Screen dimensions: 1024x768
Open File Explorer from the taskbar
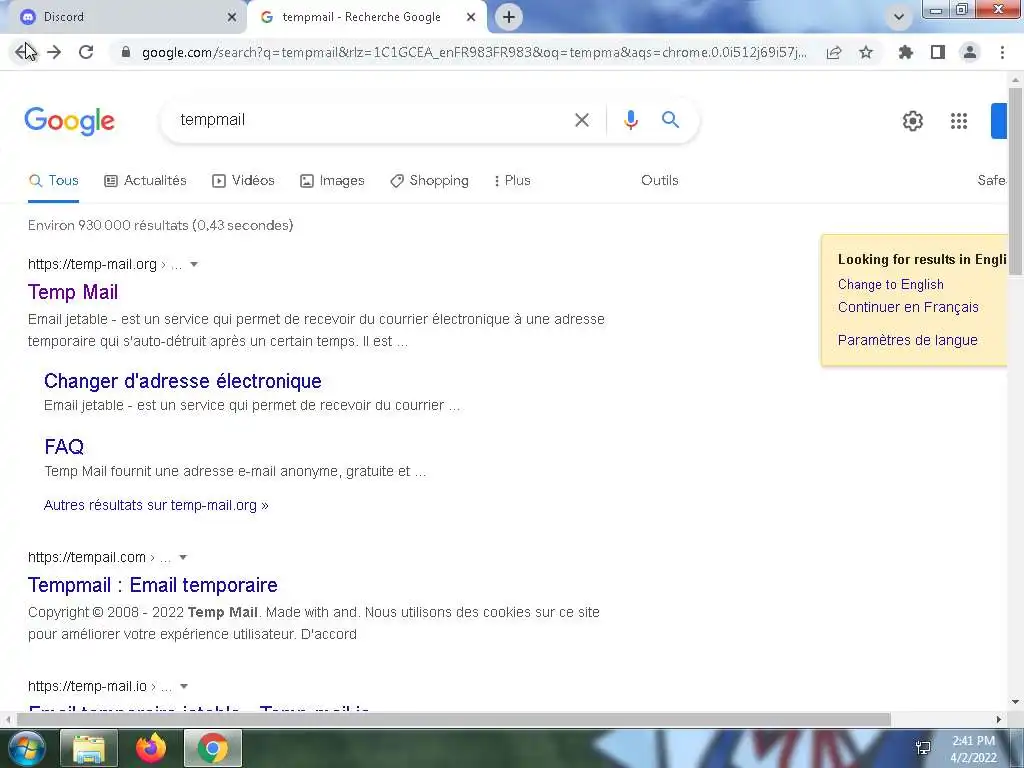coord(89,748)
